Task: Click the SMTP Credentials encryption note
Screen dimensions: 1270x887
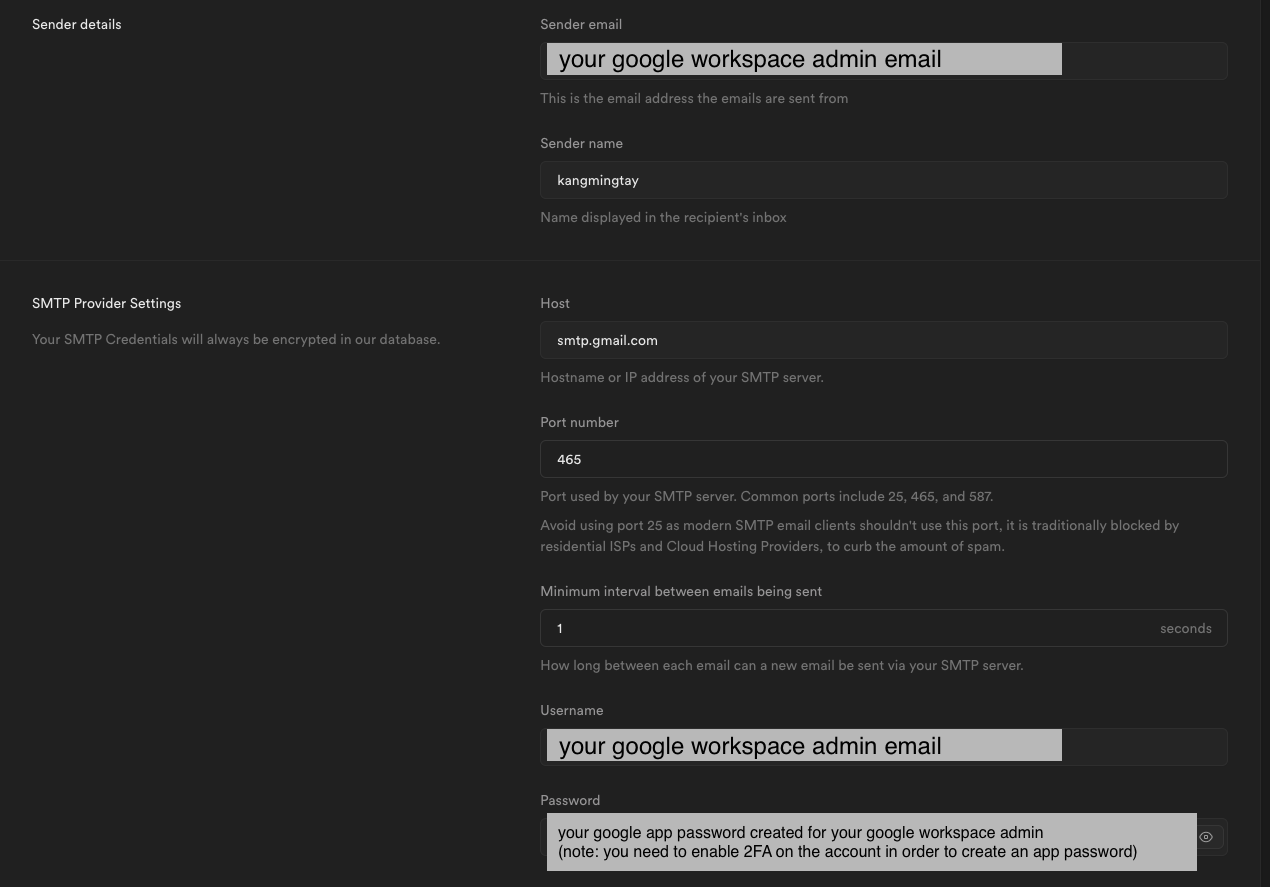Action: tap(236, 339)
